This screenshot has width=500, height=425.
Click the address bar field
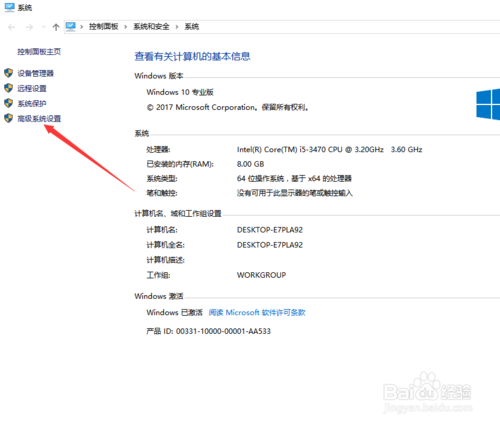point(282,27)
